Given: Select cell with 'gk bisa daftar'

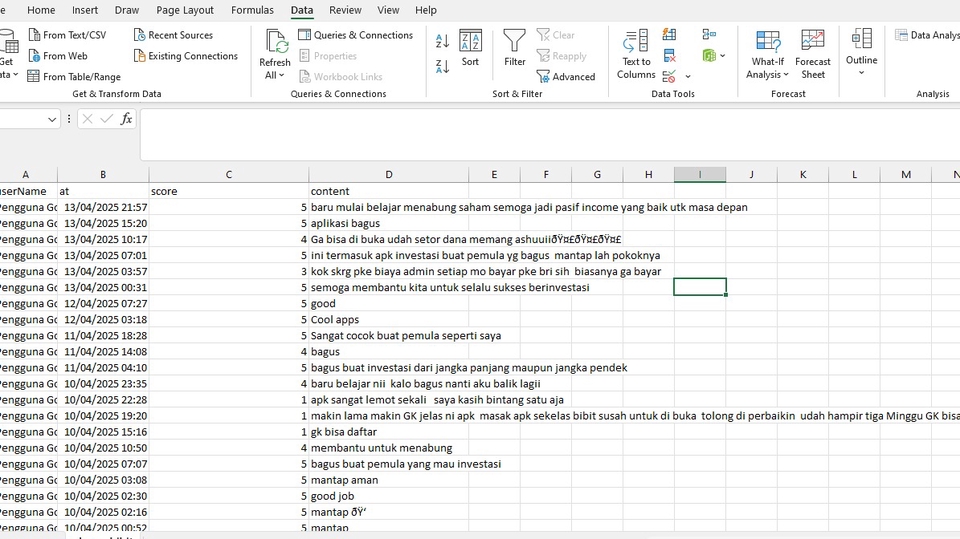Looking at the screenshot, I should point(389,431).
